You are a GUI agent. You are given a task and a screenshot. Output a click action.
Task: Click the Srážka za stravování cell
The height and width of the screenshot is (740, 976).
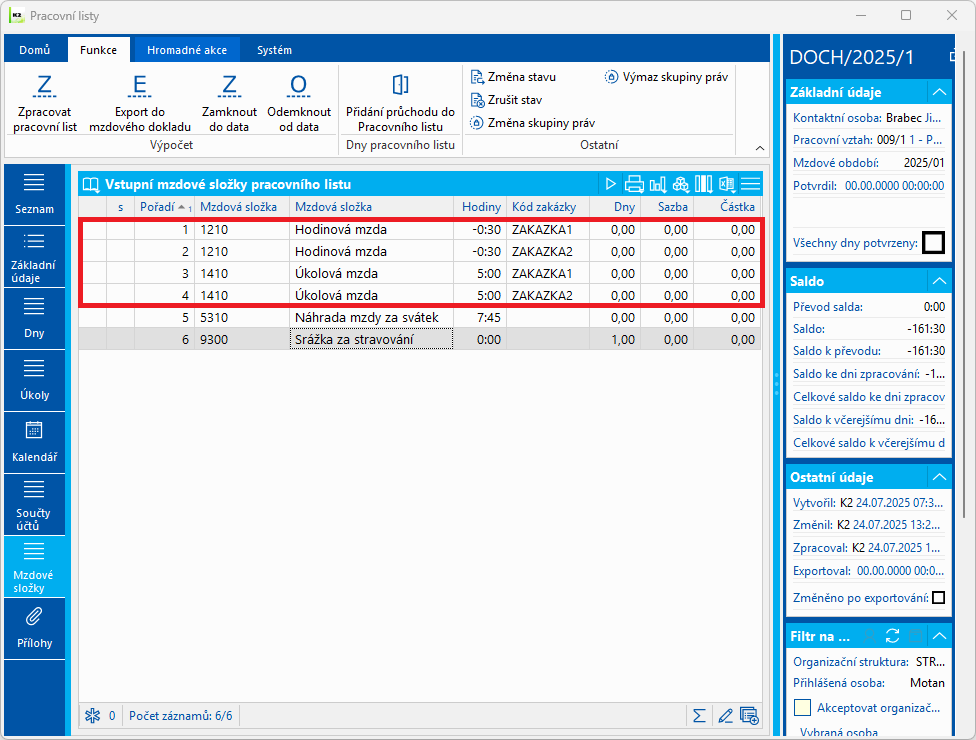371,339
